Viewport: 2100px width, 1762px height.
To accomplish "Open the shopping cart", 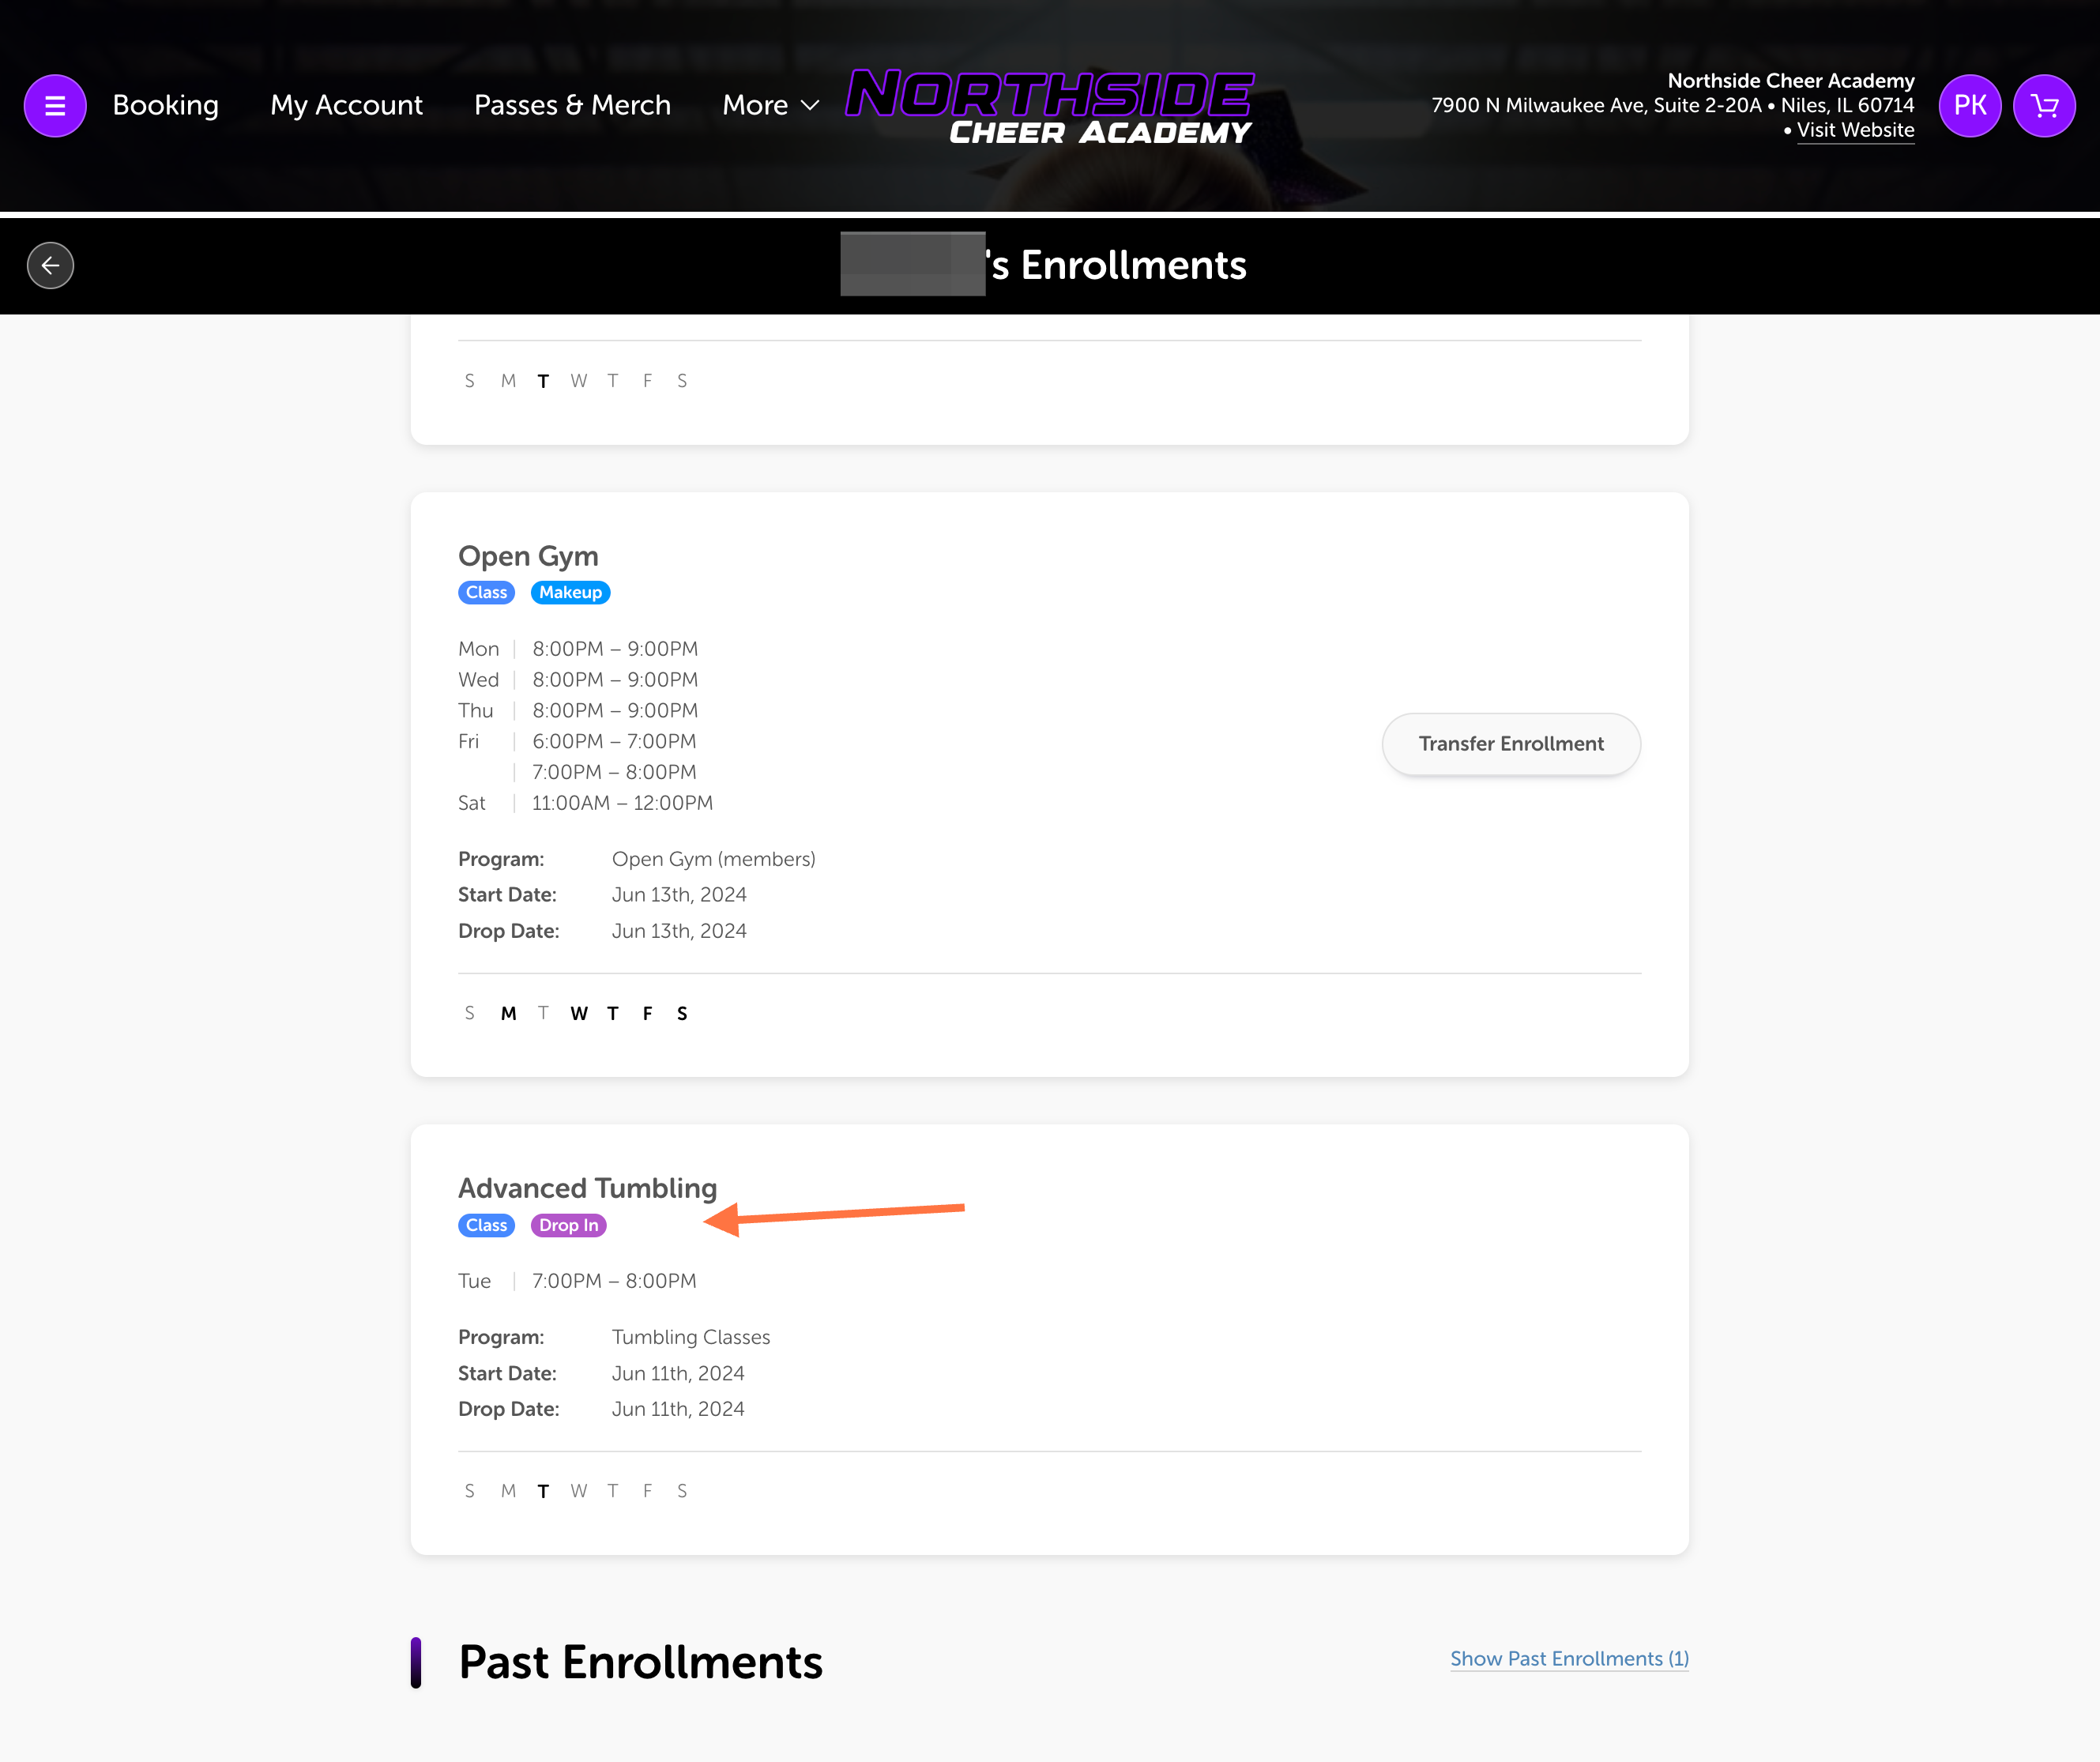I will click(x=2044, y=105).
